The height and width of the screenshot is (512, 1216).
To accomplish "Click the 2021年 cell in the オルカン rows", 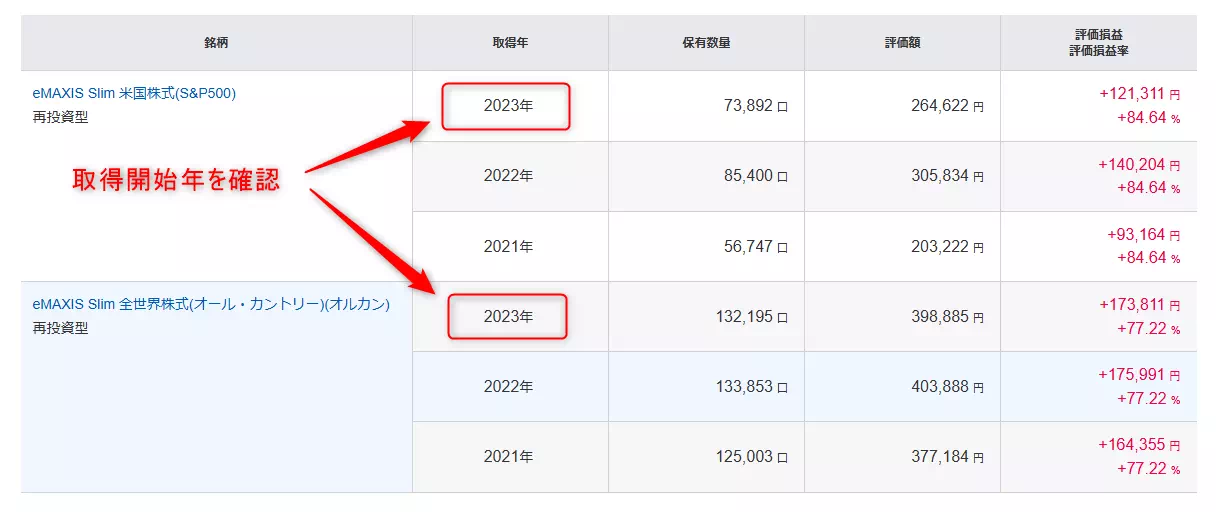I will (x=508, y=457).
